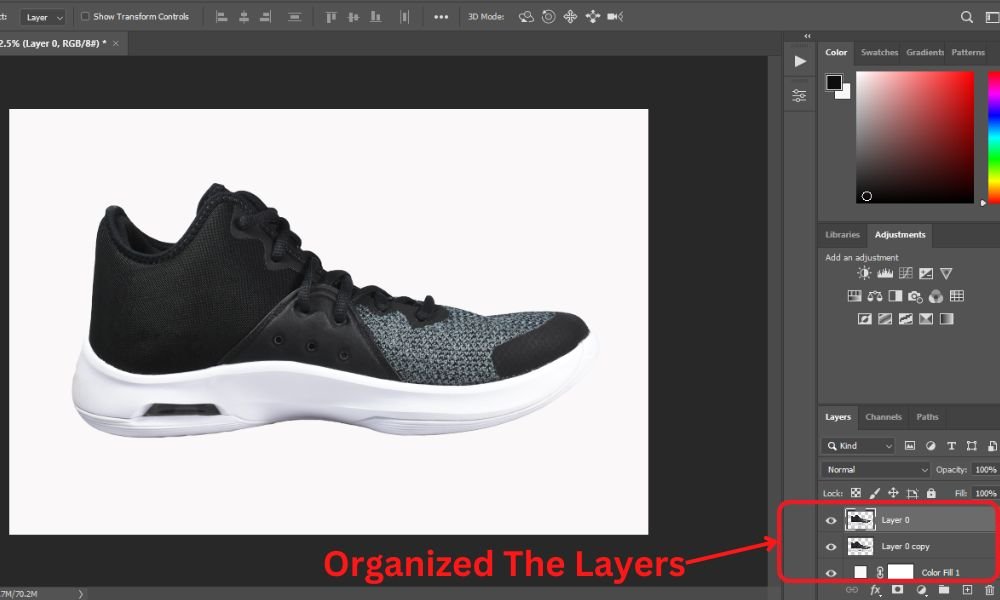This screenshot has height=600, width=1000.
Task: Switch to the Paths tab
Action: point(927,417)
